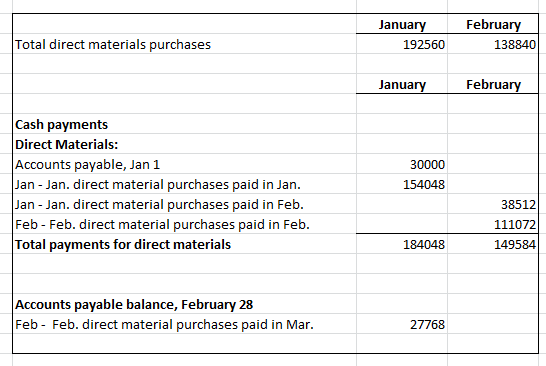Select the value 27768
Image resolution: width=546 pixels, height=366 pixels.
(427, 325)
